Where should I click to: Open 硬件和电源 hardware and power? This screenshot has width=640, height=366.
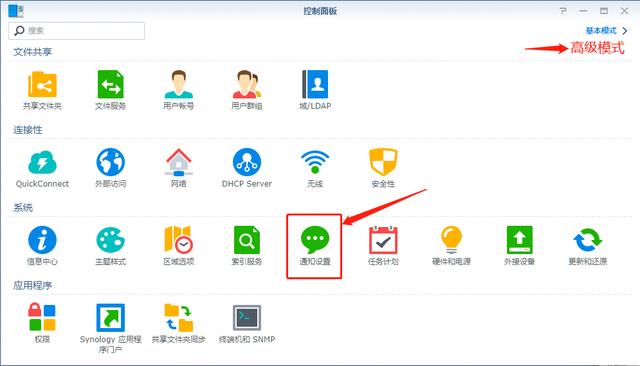[x=451, y=240]
